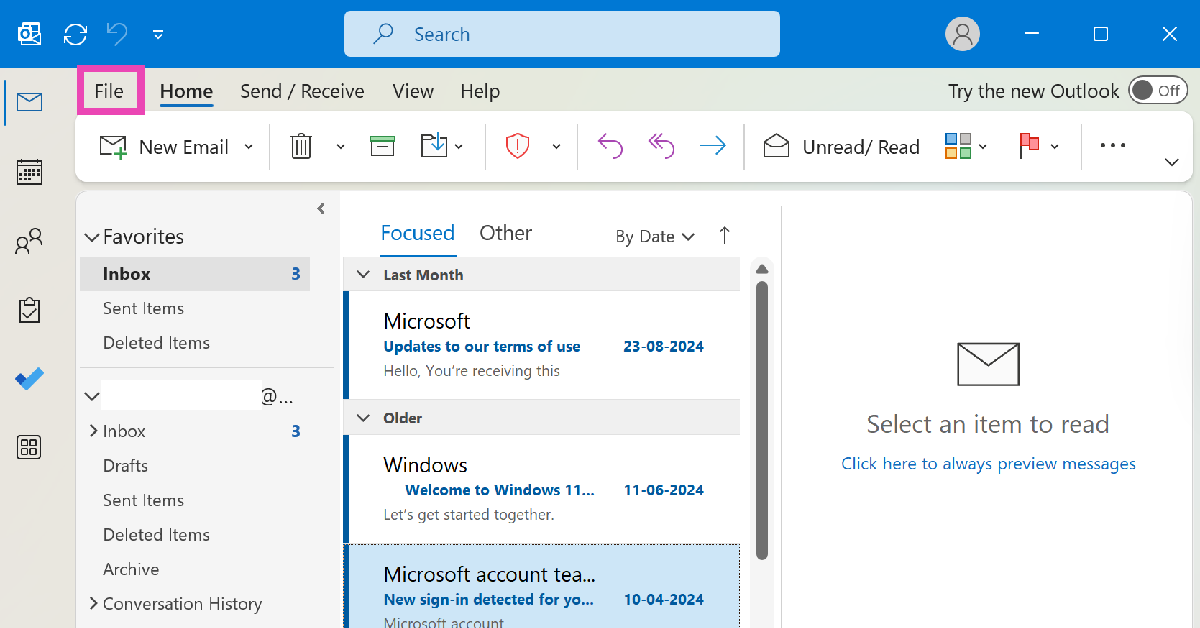
Task: Click in the Search box
Action: (561, 34)
